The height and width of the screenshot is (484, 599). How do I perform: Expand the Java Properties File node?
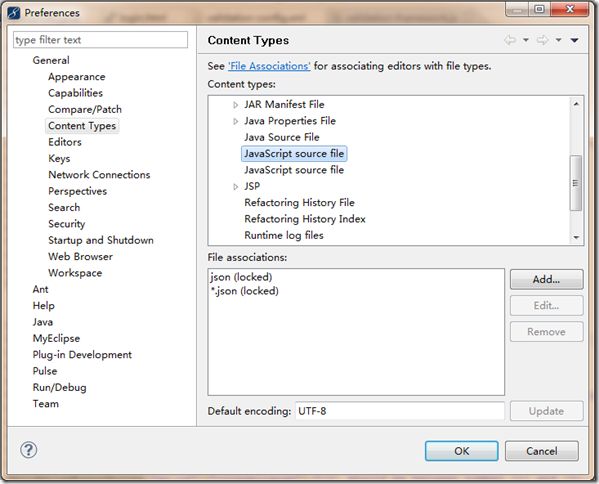pos(236,121)
